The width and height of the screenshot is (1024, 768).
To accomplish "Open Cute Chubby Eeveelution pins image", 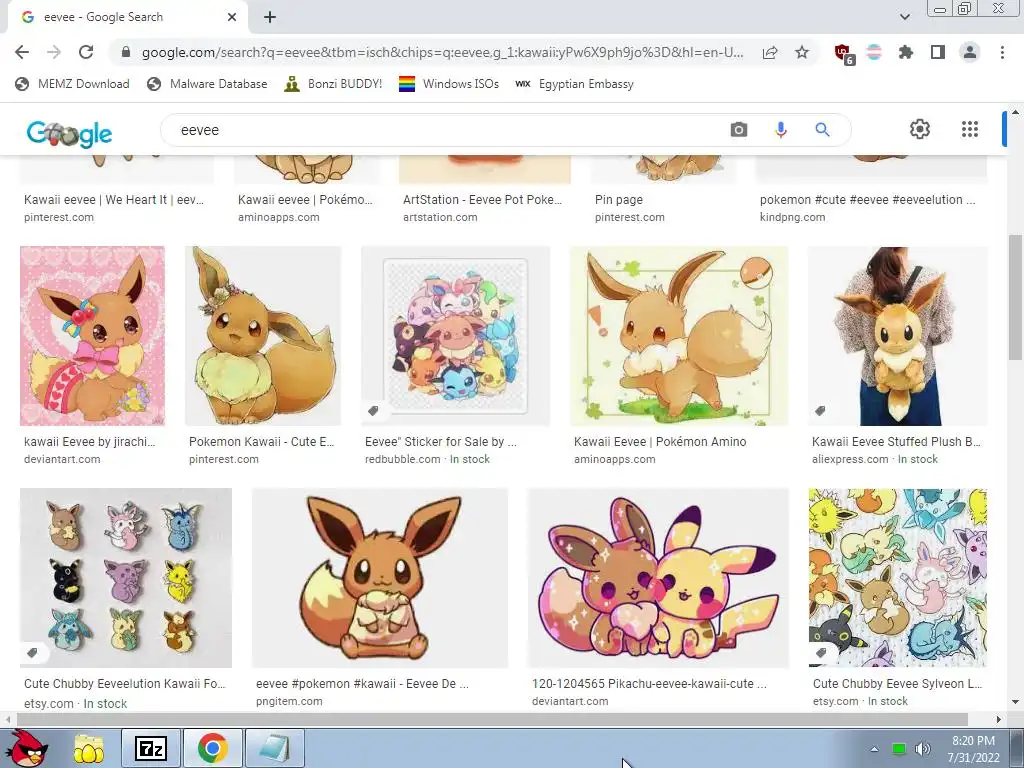I will [x=126, y=578].
